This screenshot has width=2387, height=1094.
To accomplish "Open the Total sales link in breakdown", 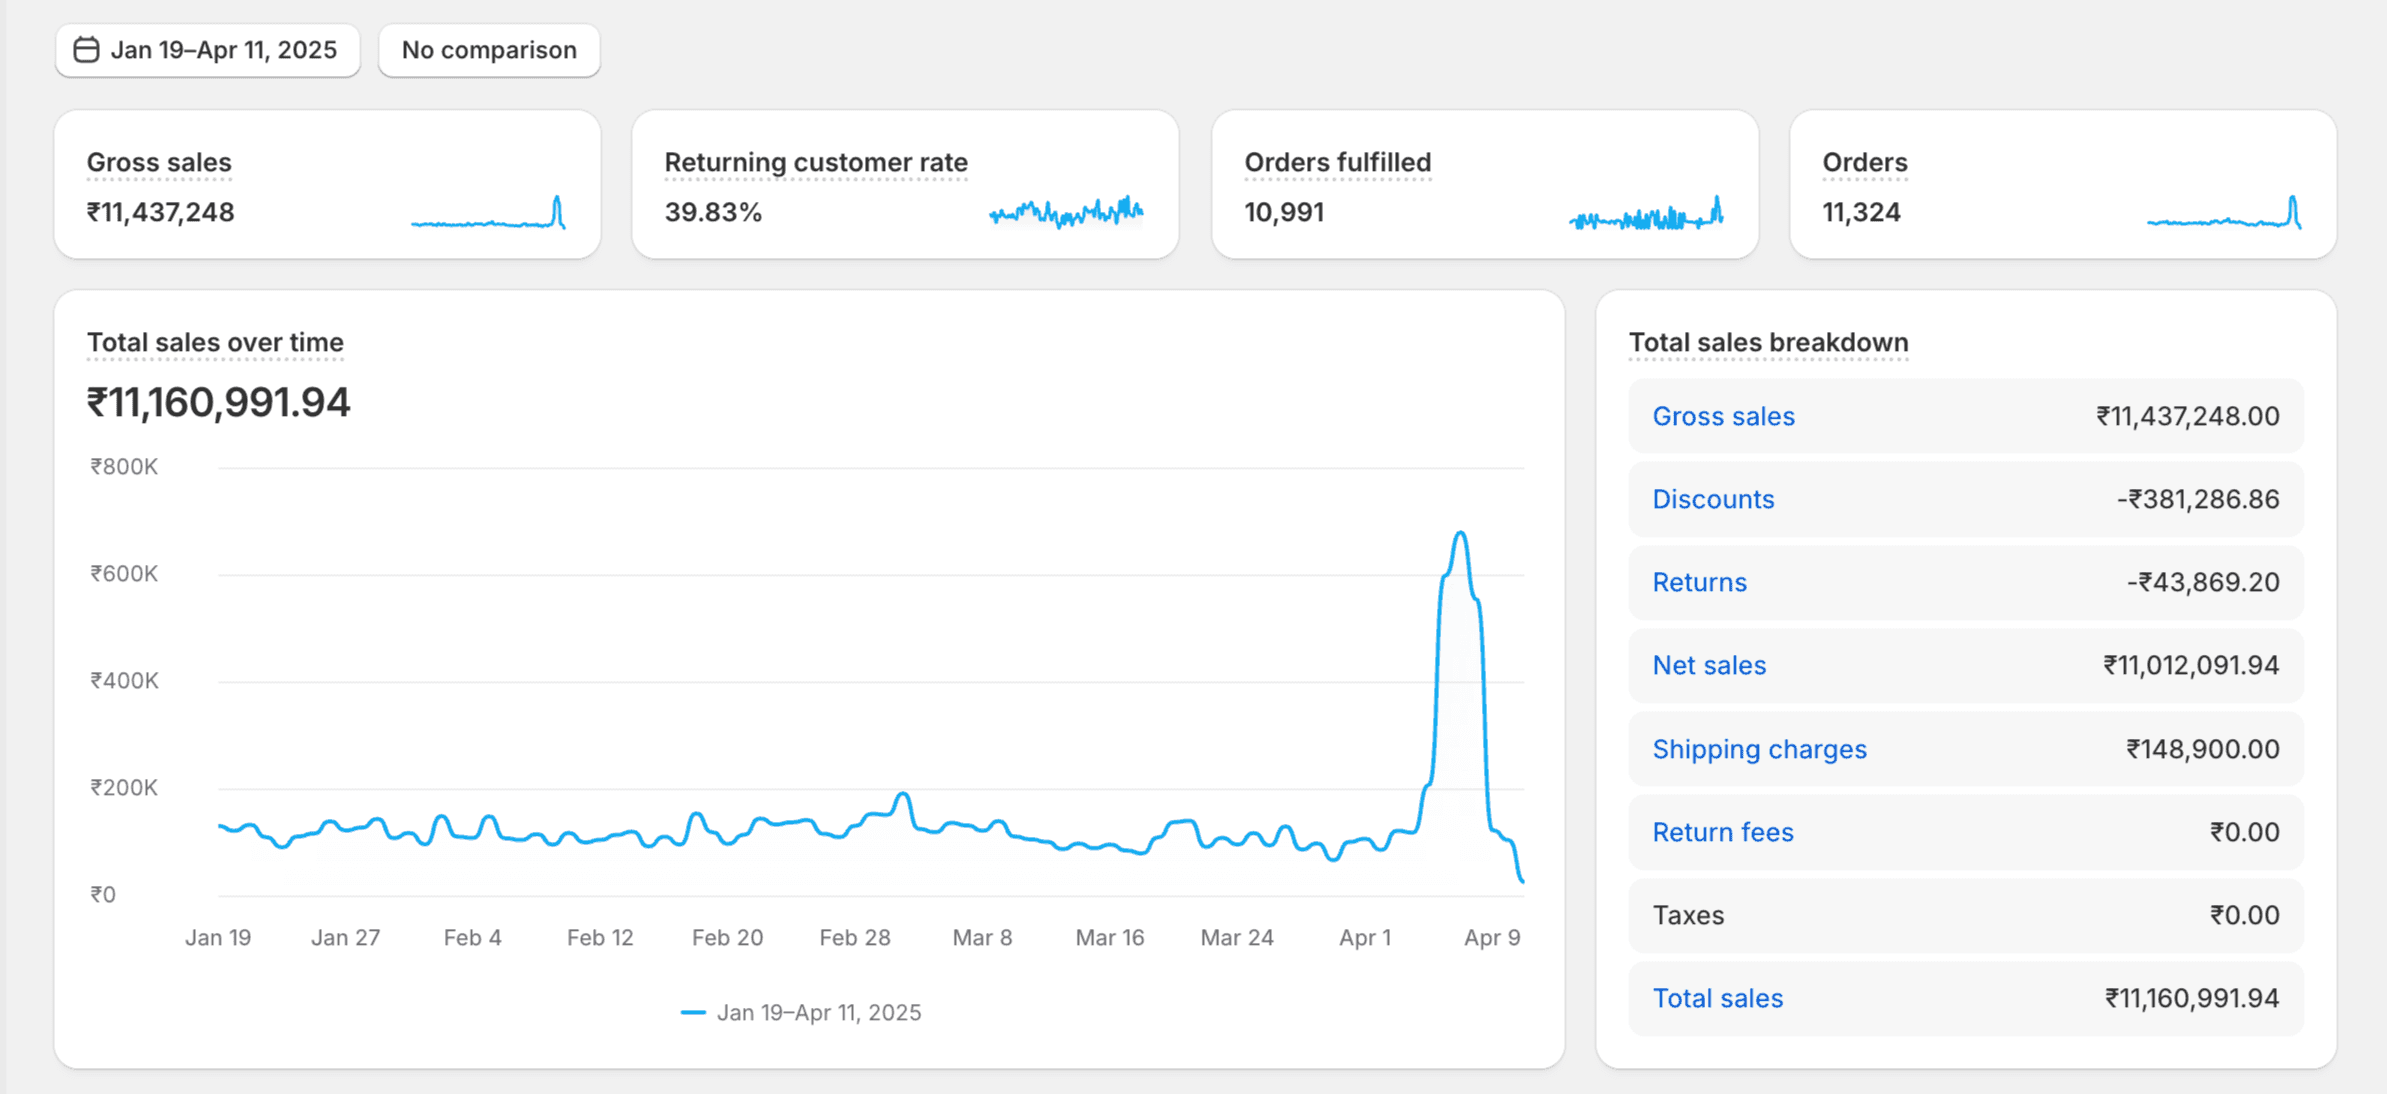I will pos(1717,998).
